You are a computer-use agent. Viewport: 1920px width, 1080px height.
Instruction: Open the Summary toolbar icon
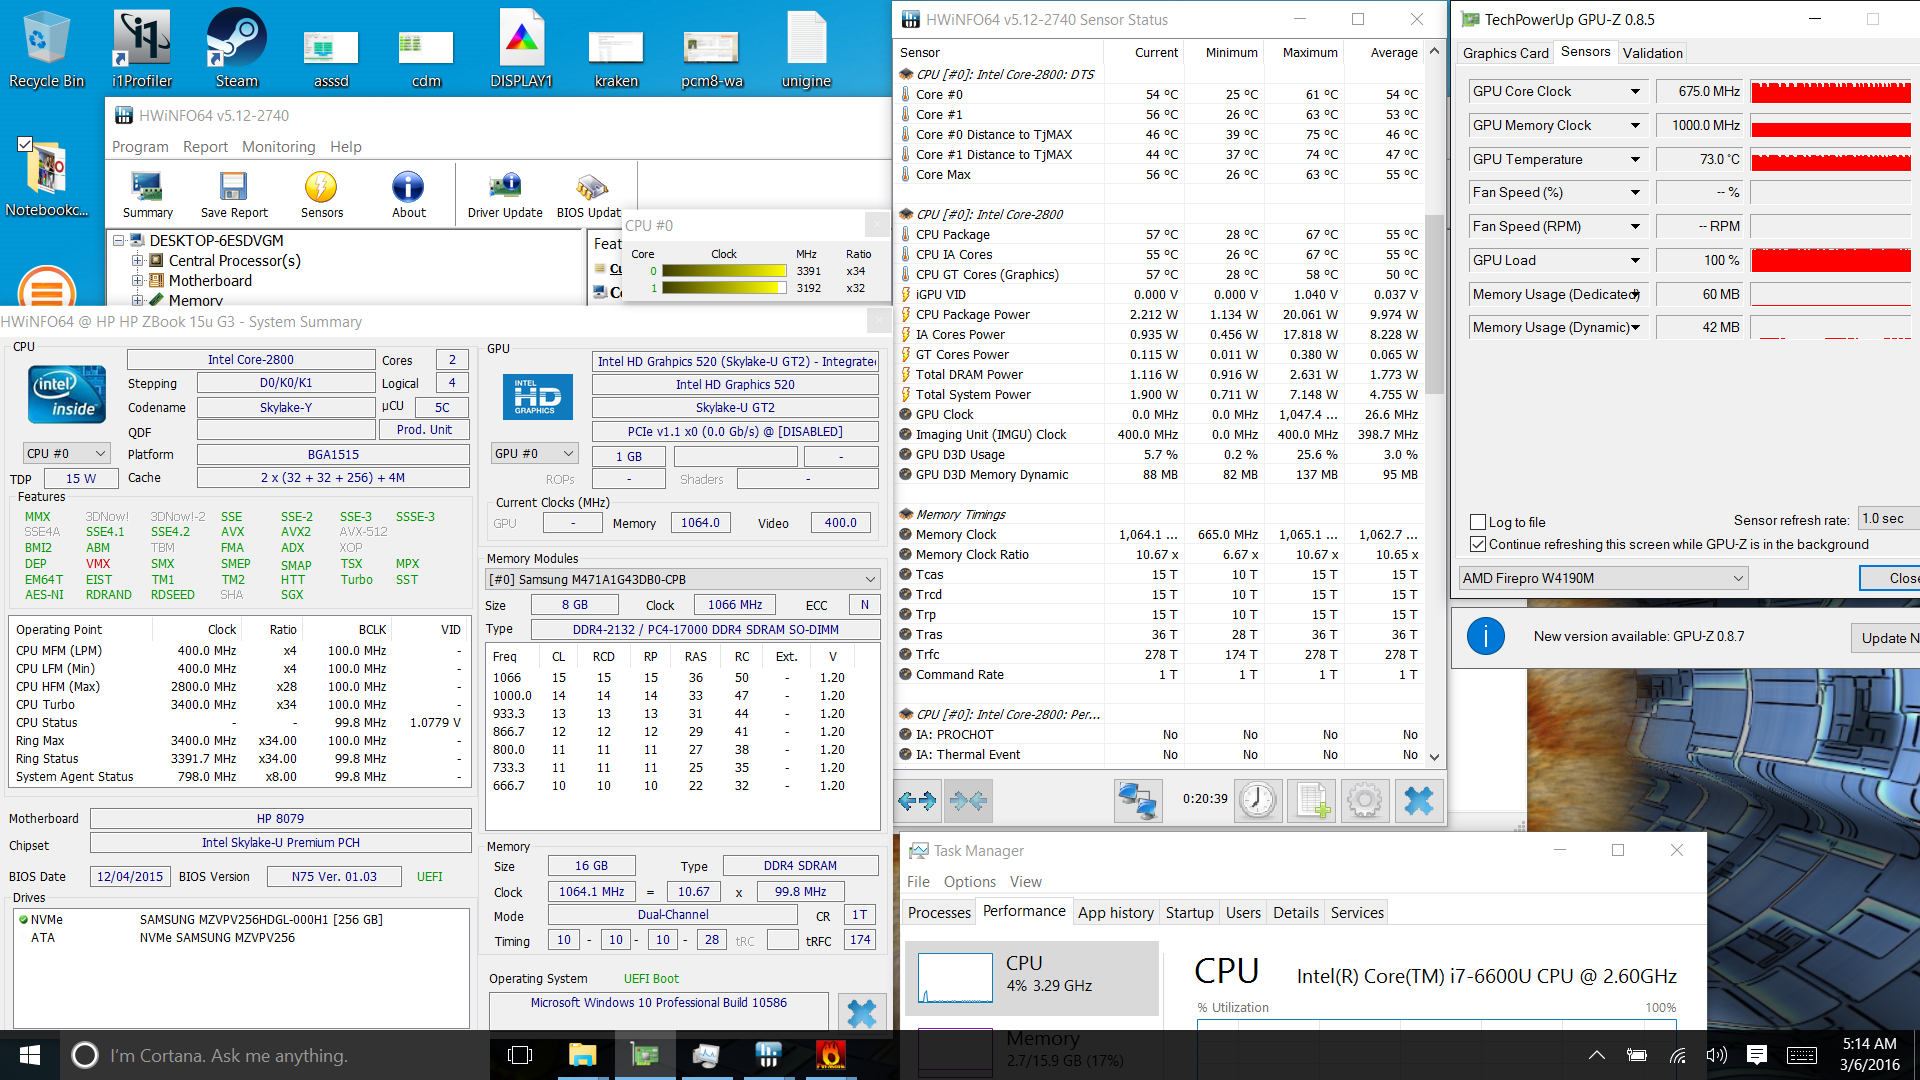147,194
